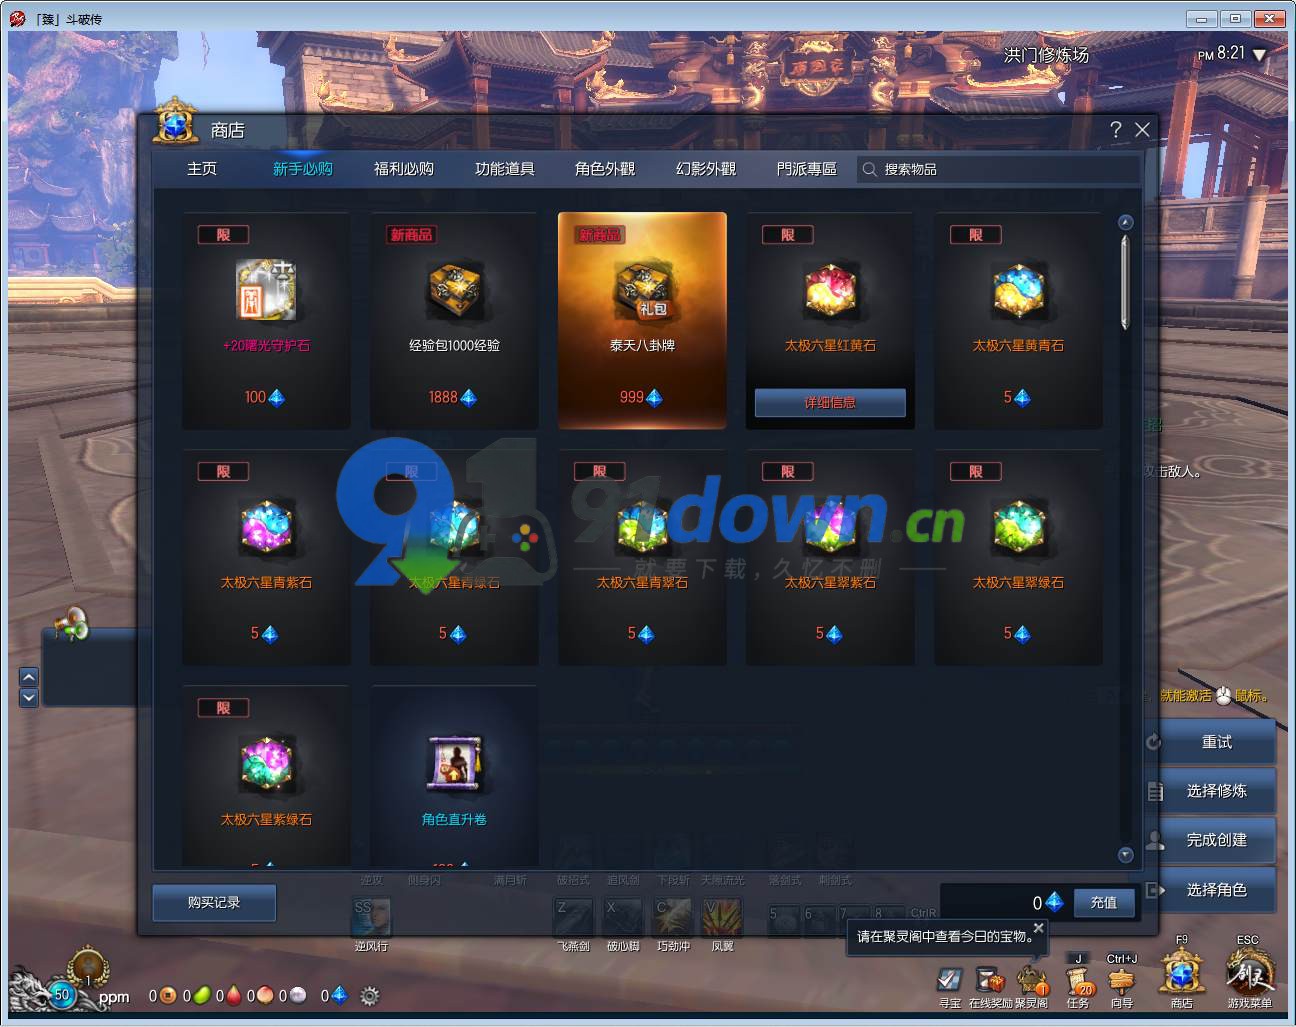Click the 选择修炼 button
Viewport: 1296px width, 1027px height.
[1217, 791]
